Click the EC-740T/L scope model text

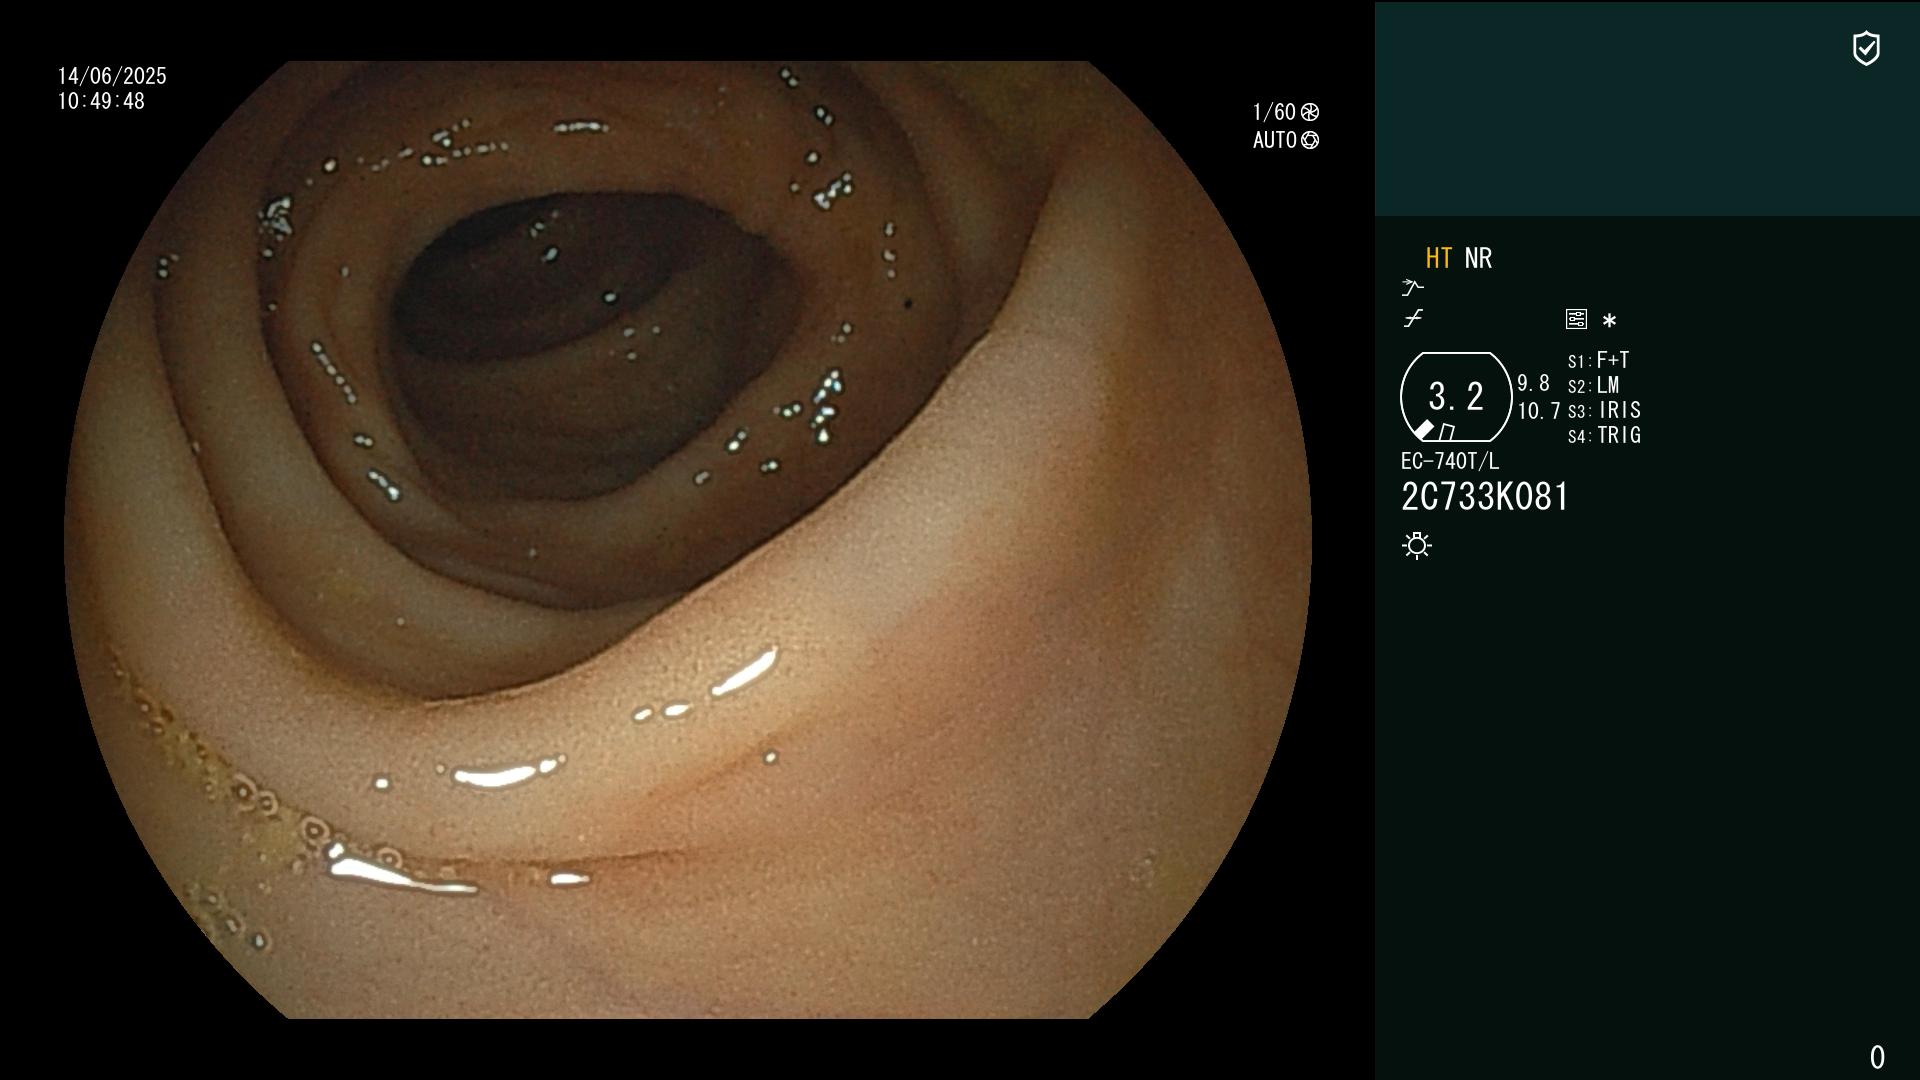coord(1450,461)
